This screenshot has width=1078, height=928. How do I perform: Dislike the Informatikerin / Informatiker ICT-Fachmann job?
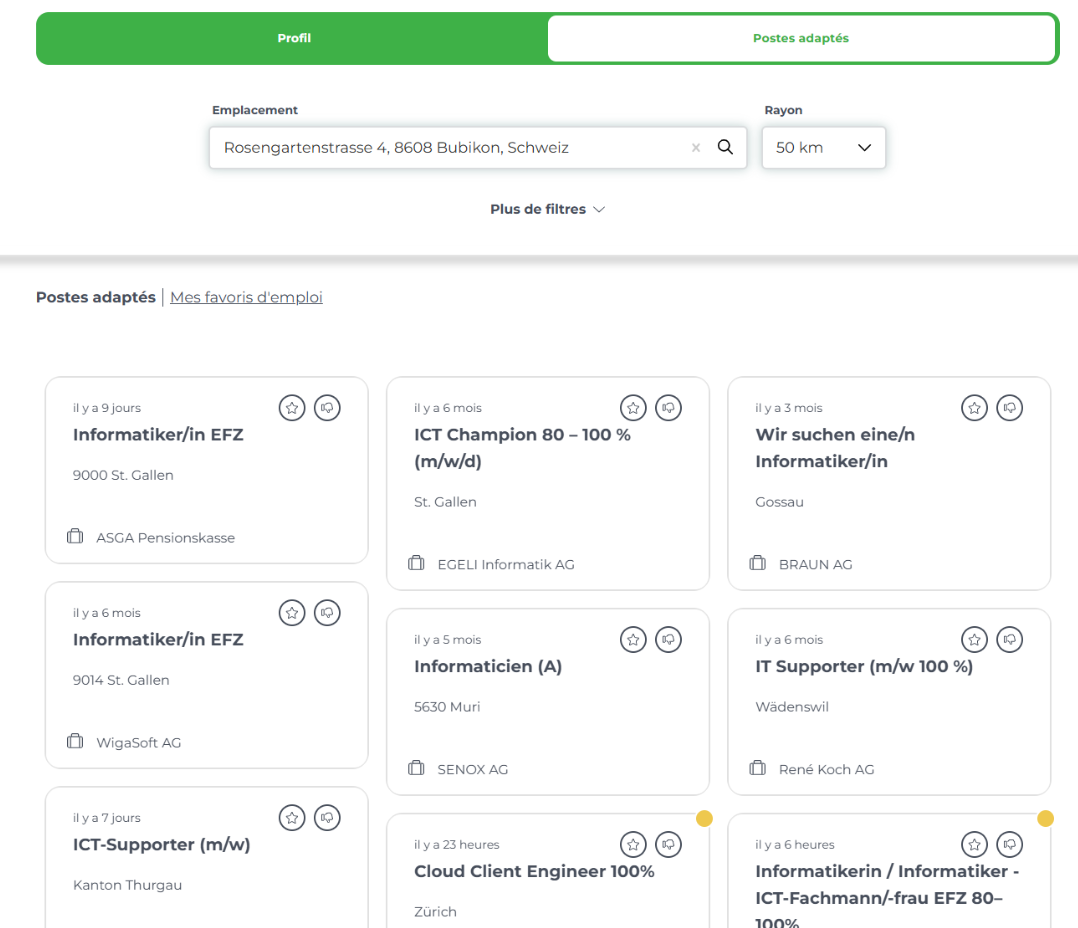point(1010,845)
